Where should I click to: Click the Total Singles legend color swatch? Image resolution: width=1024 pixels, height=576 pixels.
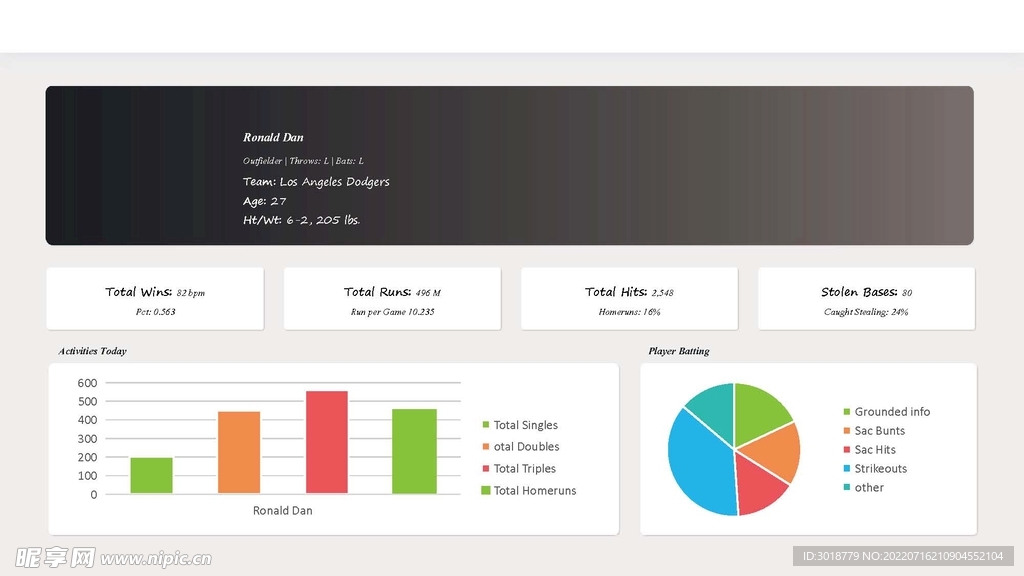click(486, 425)
